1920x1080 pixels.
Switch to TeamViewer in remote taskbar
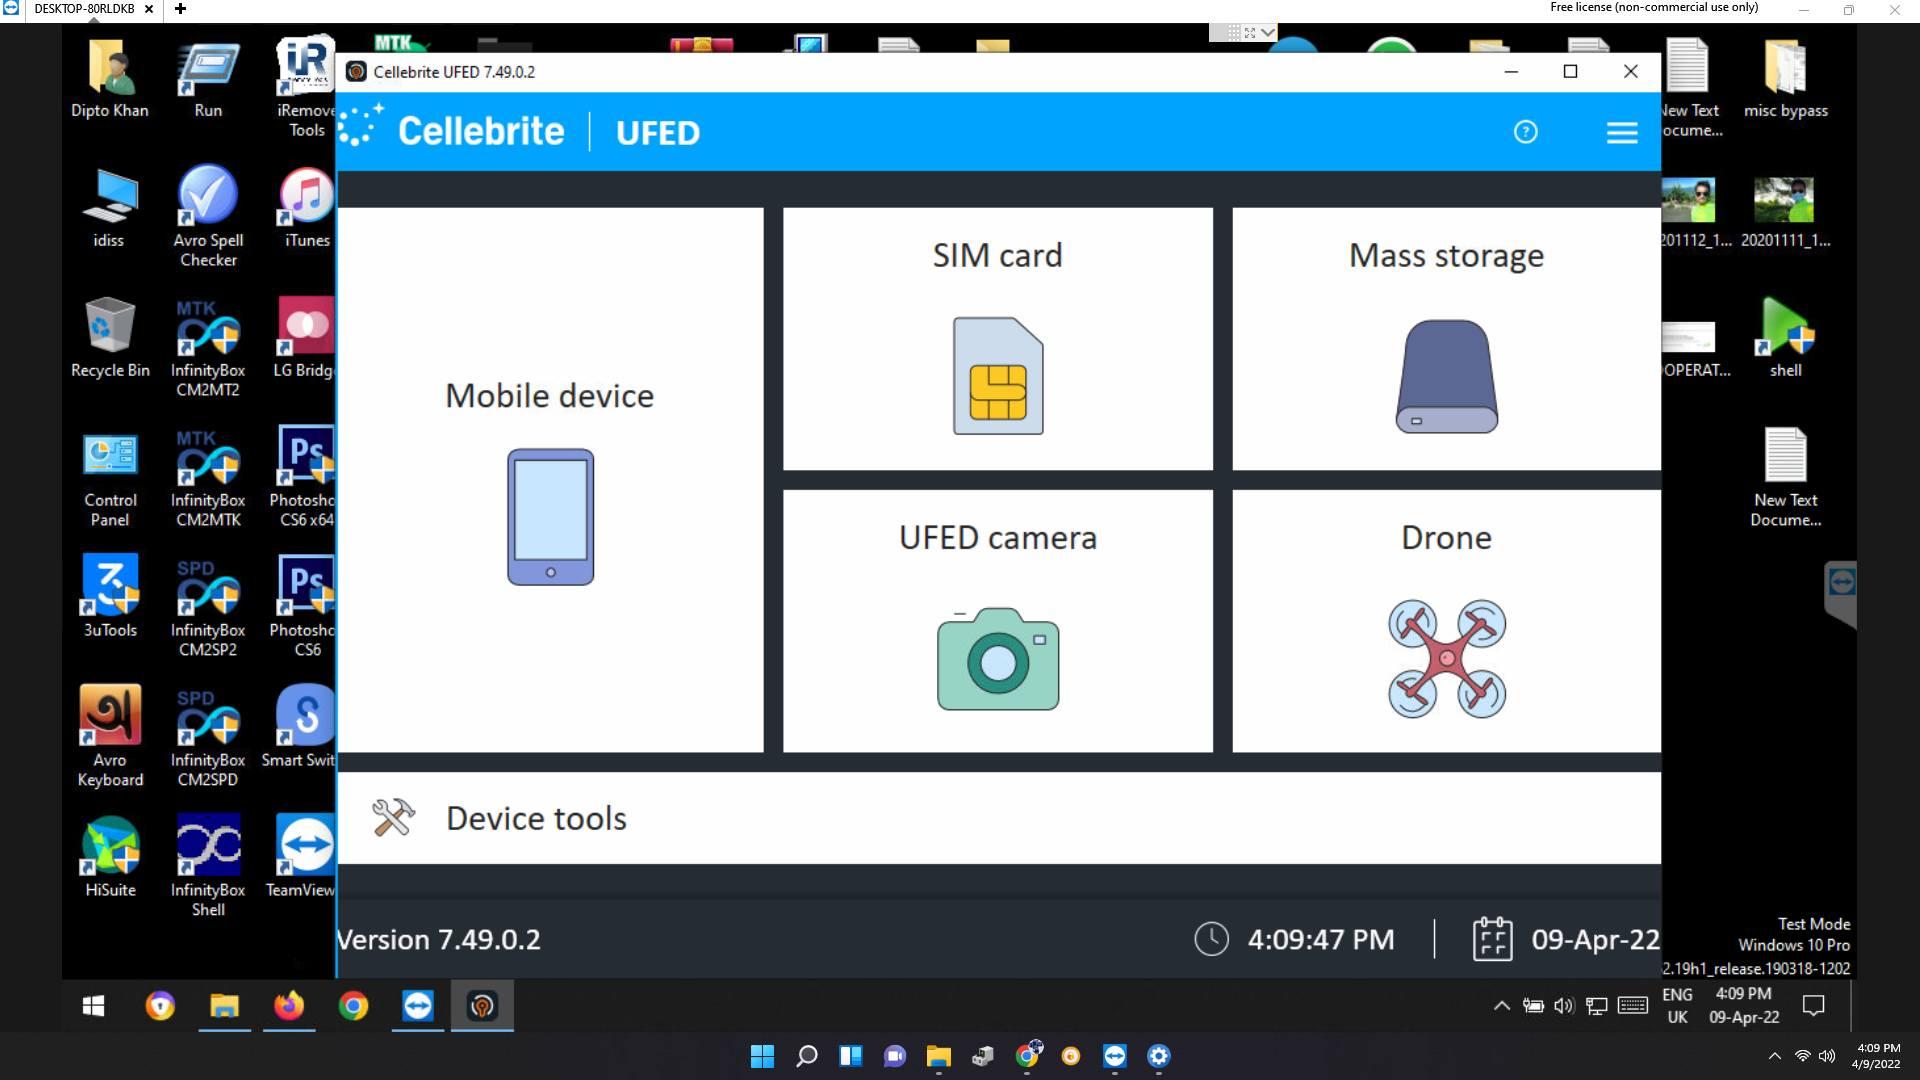tap(418, 1006)
